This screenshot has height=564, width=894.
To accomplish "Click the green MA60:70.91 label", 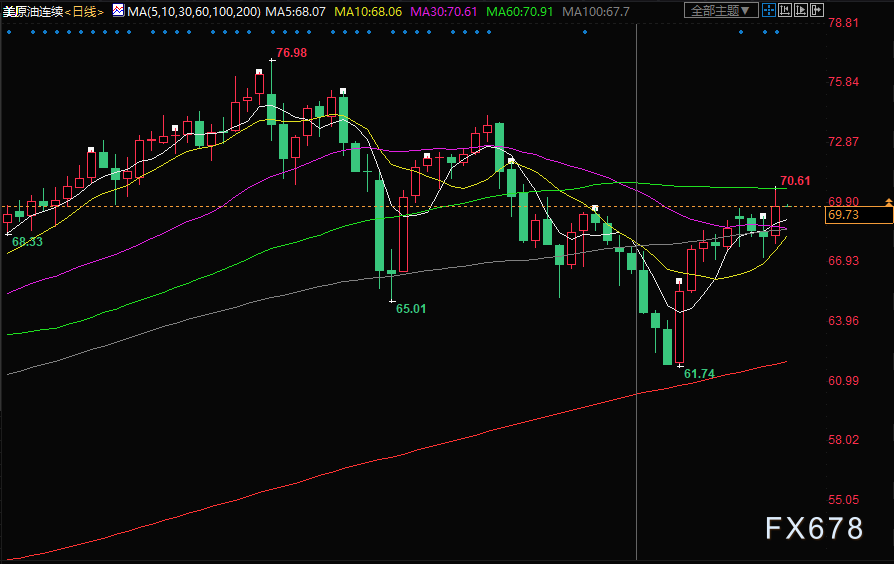I will tap(519, 11).
